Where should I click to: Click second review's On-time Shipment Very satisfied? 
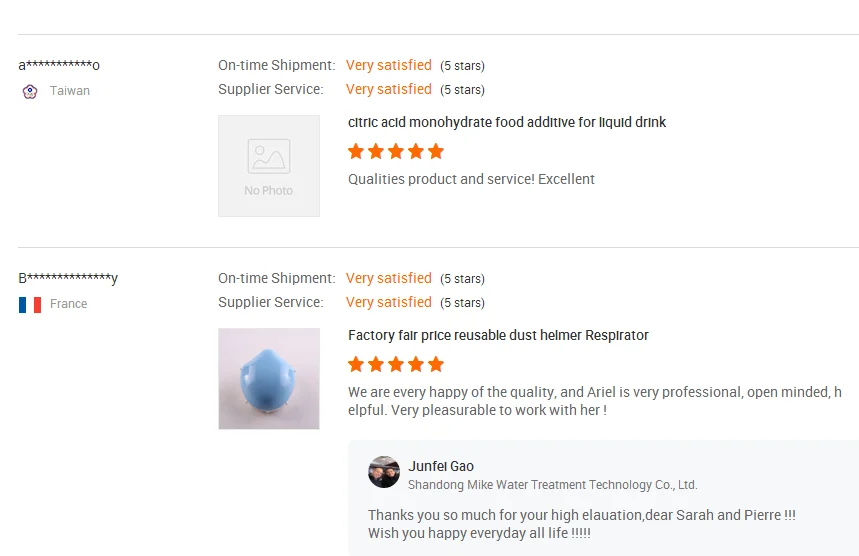[389, 278]
